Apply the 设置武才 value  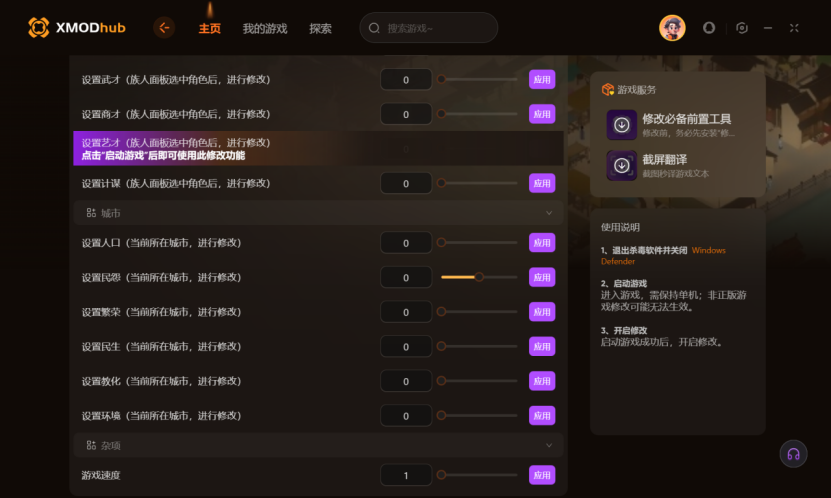click(542, 79)
